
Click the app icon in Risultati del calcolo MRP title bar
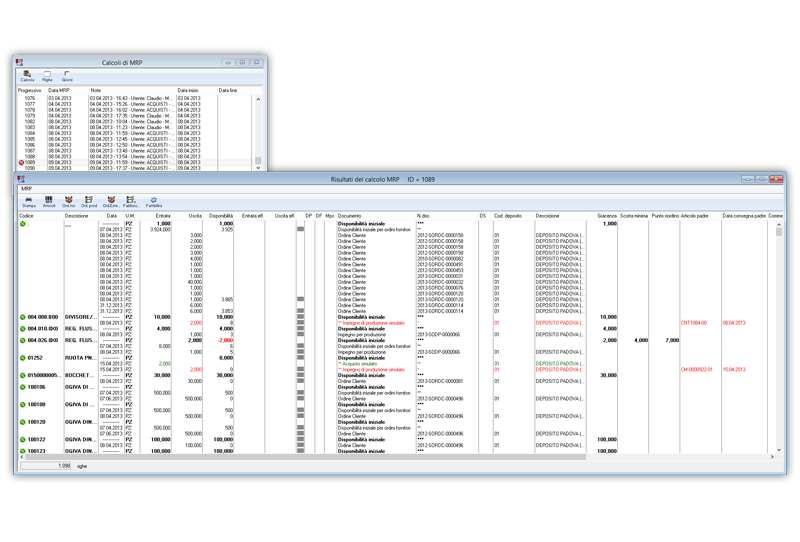21,179
